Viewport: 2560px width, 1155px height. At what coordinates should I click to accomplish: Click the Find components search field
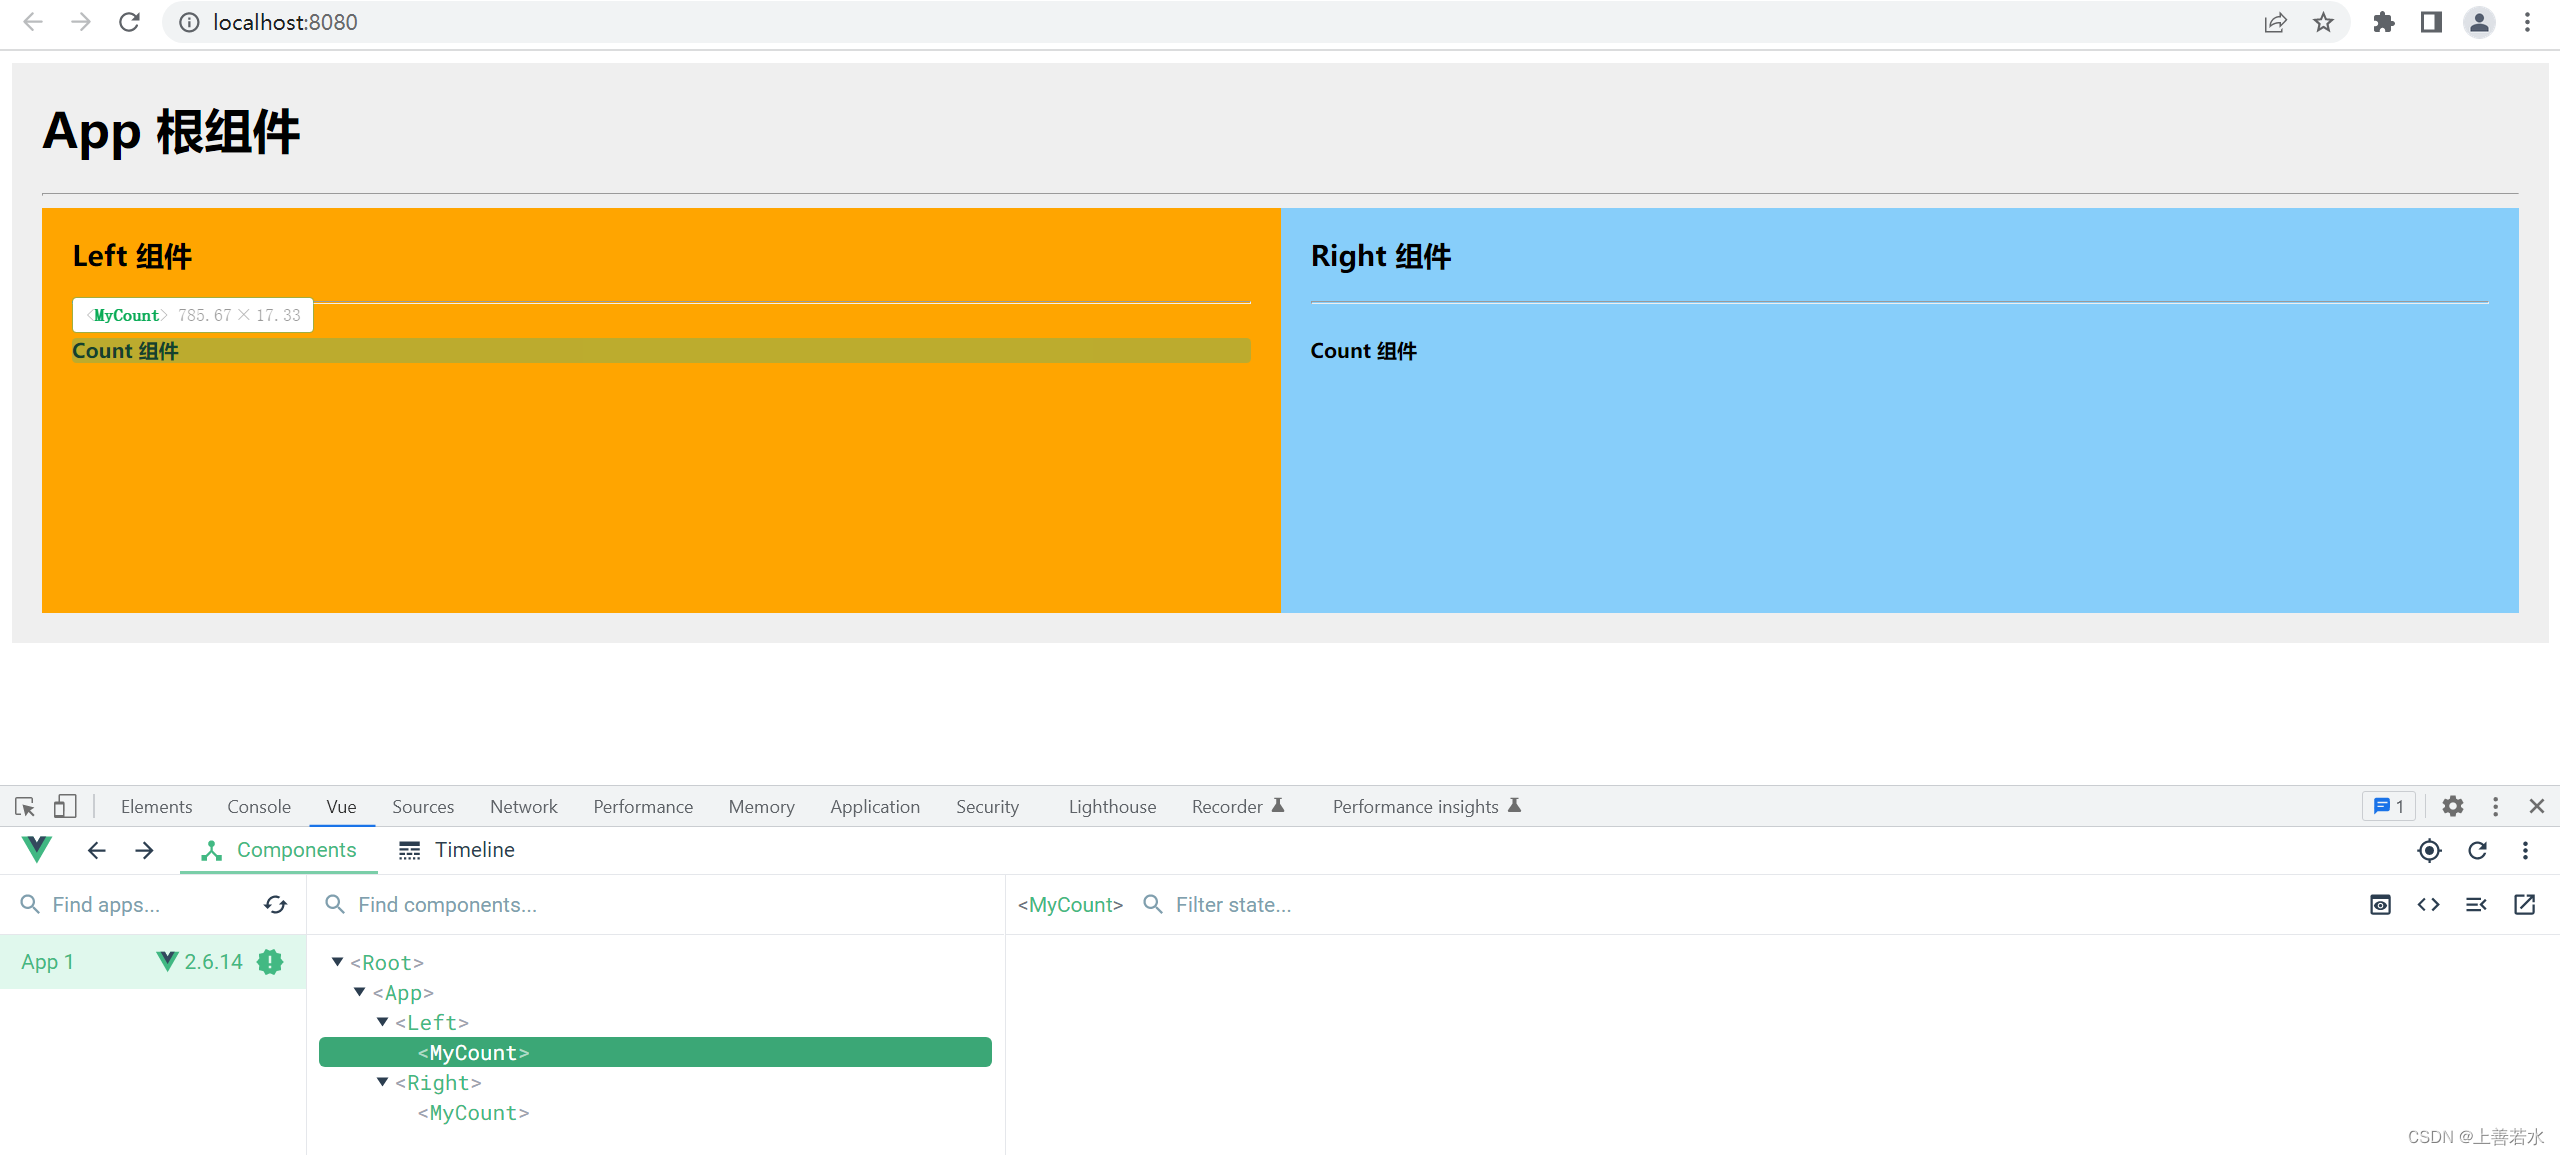tap(660, 905)
